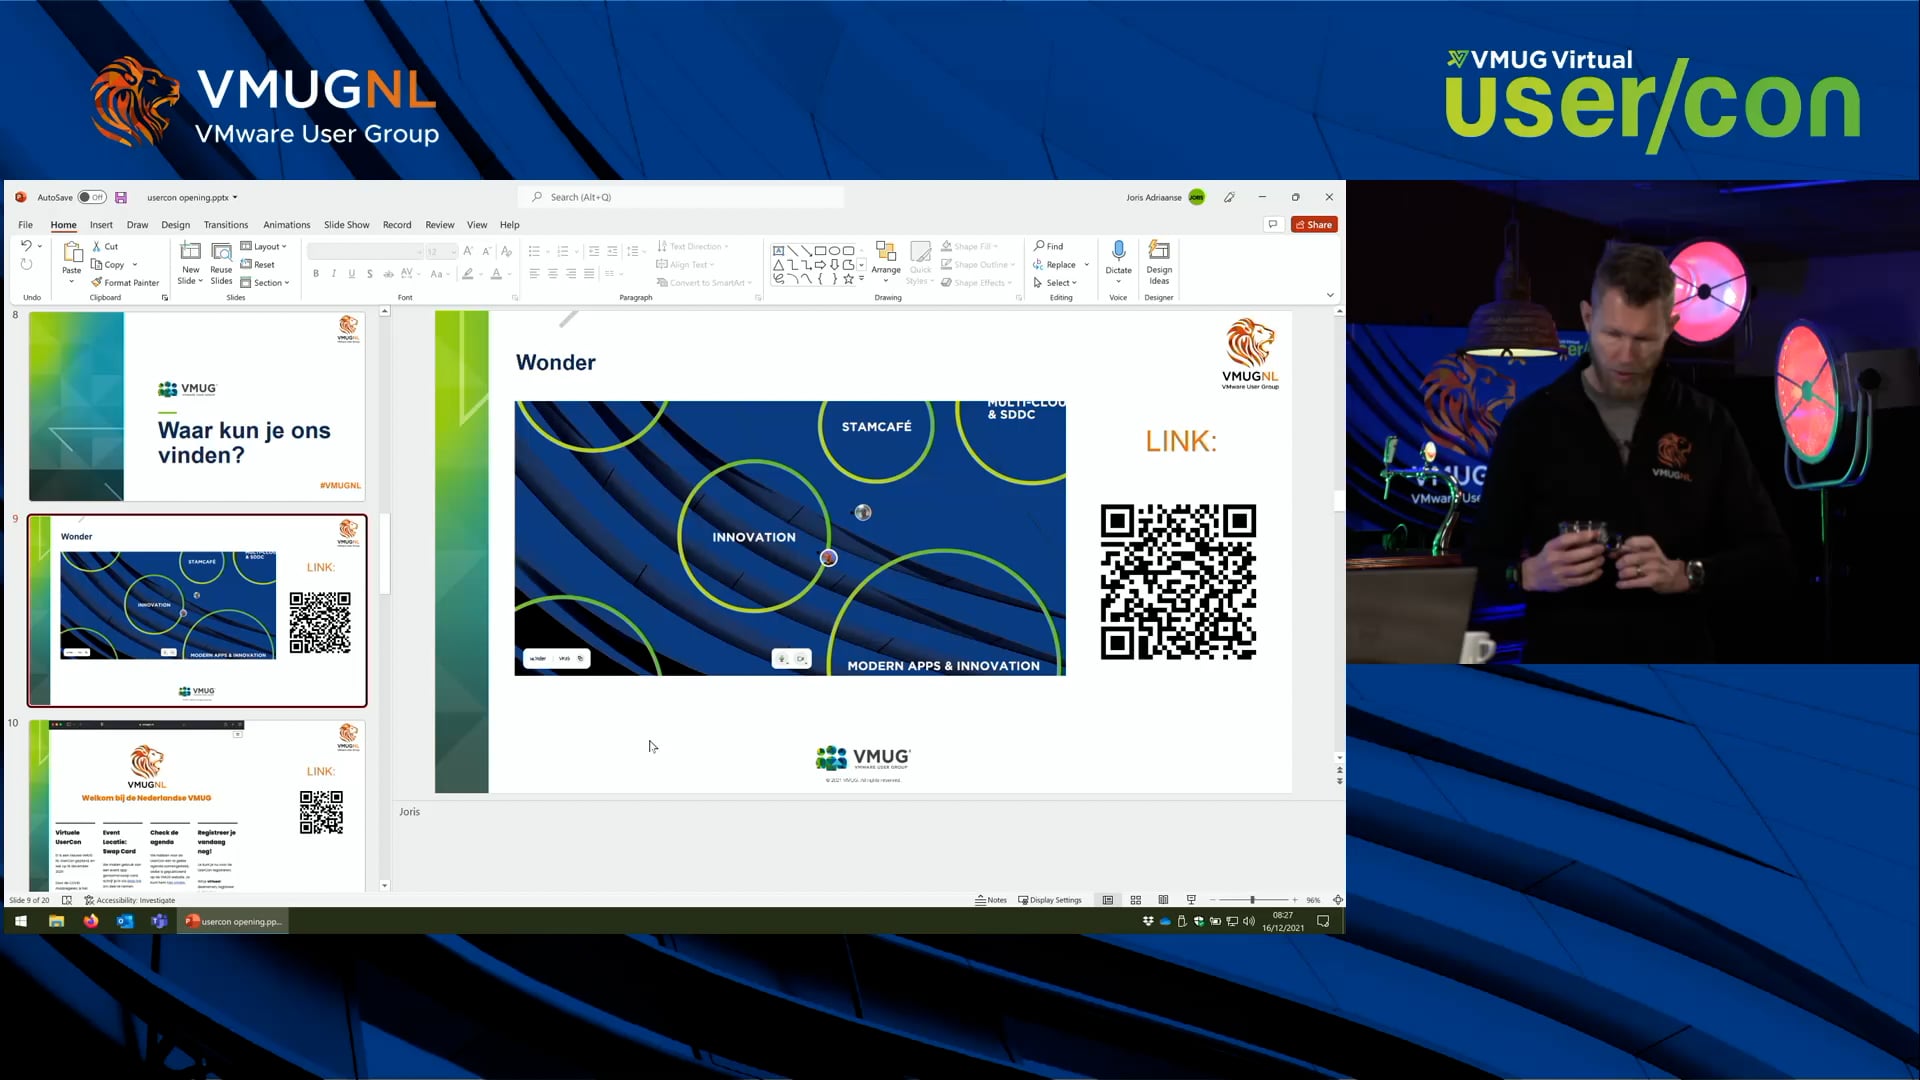Viewport: 1920px width, 1080px height.
Task: Click the Find icon in Editing group
Action: tap(1048, 246)
